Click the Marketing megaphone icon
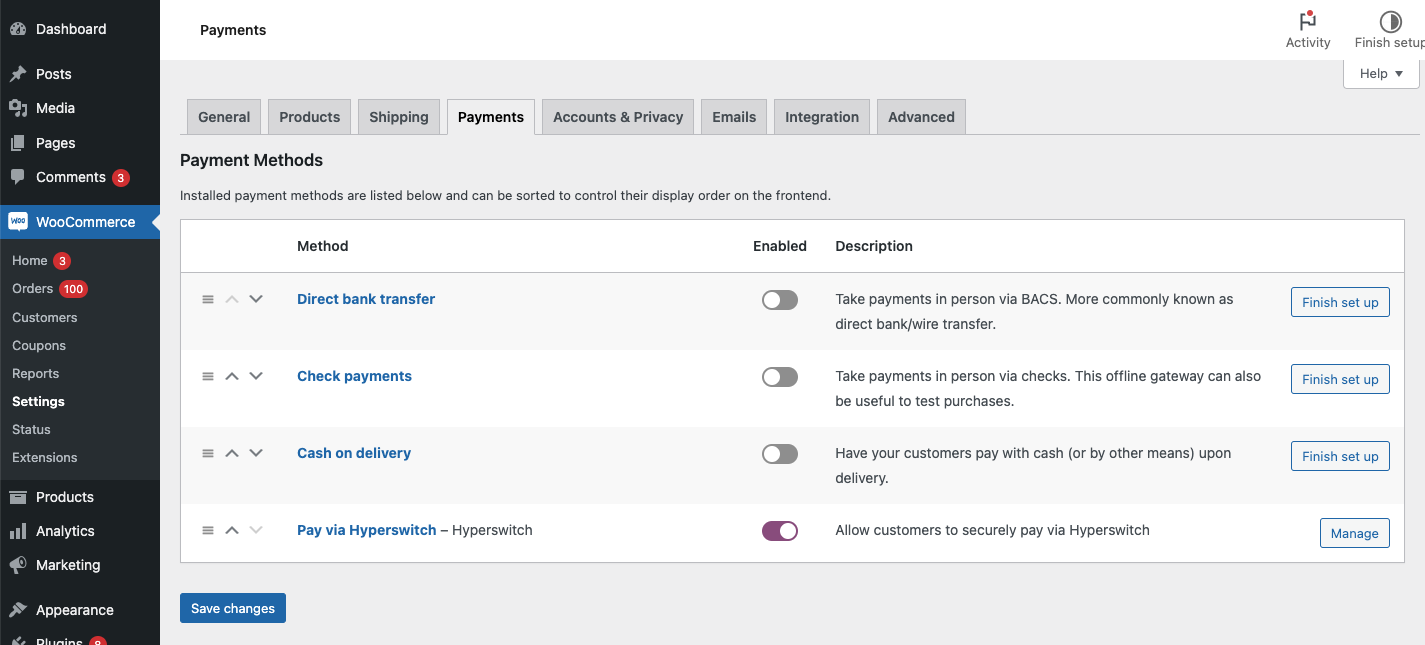The image size is (1425, 645). coord(18,565)
